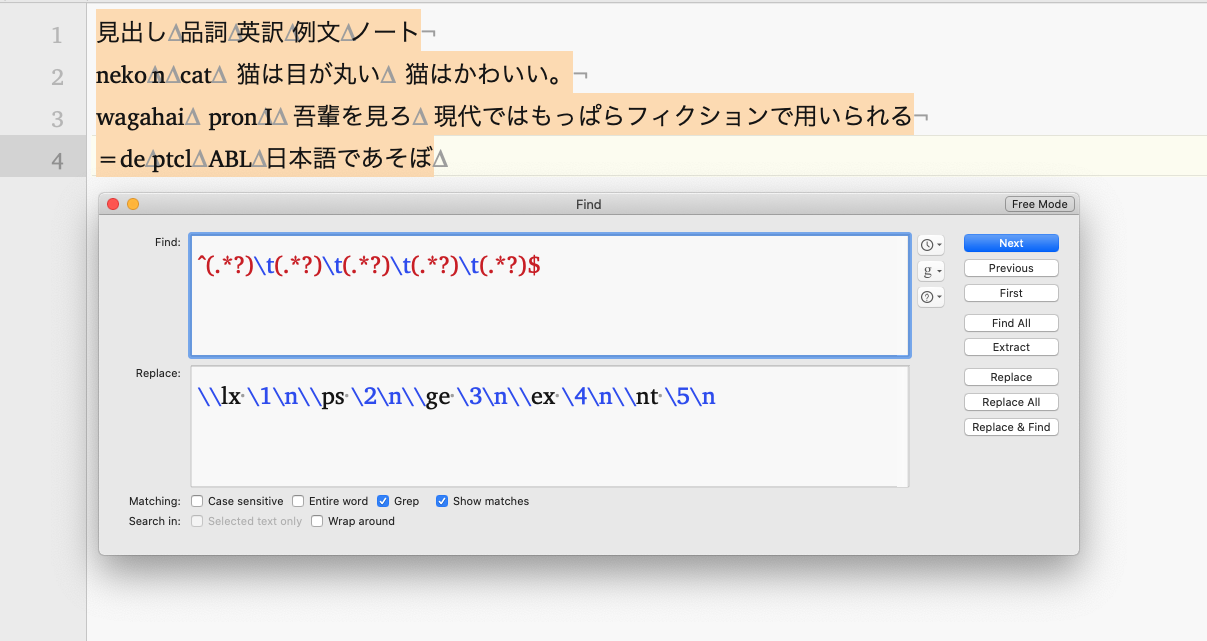Enable the Wrap around search option
This screenshot has height=641, width=1207.
point(317,521)
